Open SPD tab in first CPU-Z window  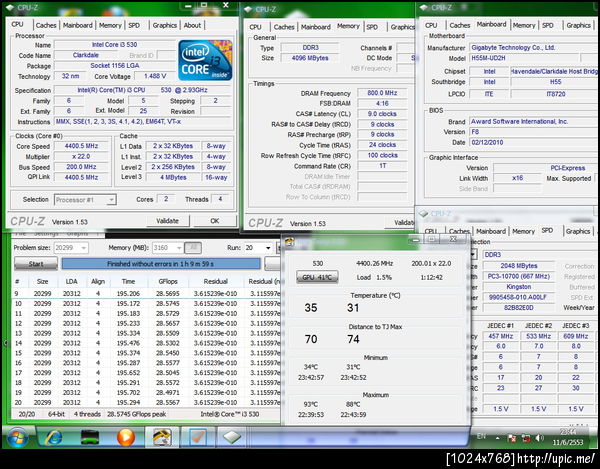[x=134, y=25]
